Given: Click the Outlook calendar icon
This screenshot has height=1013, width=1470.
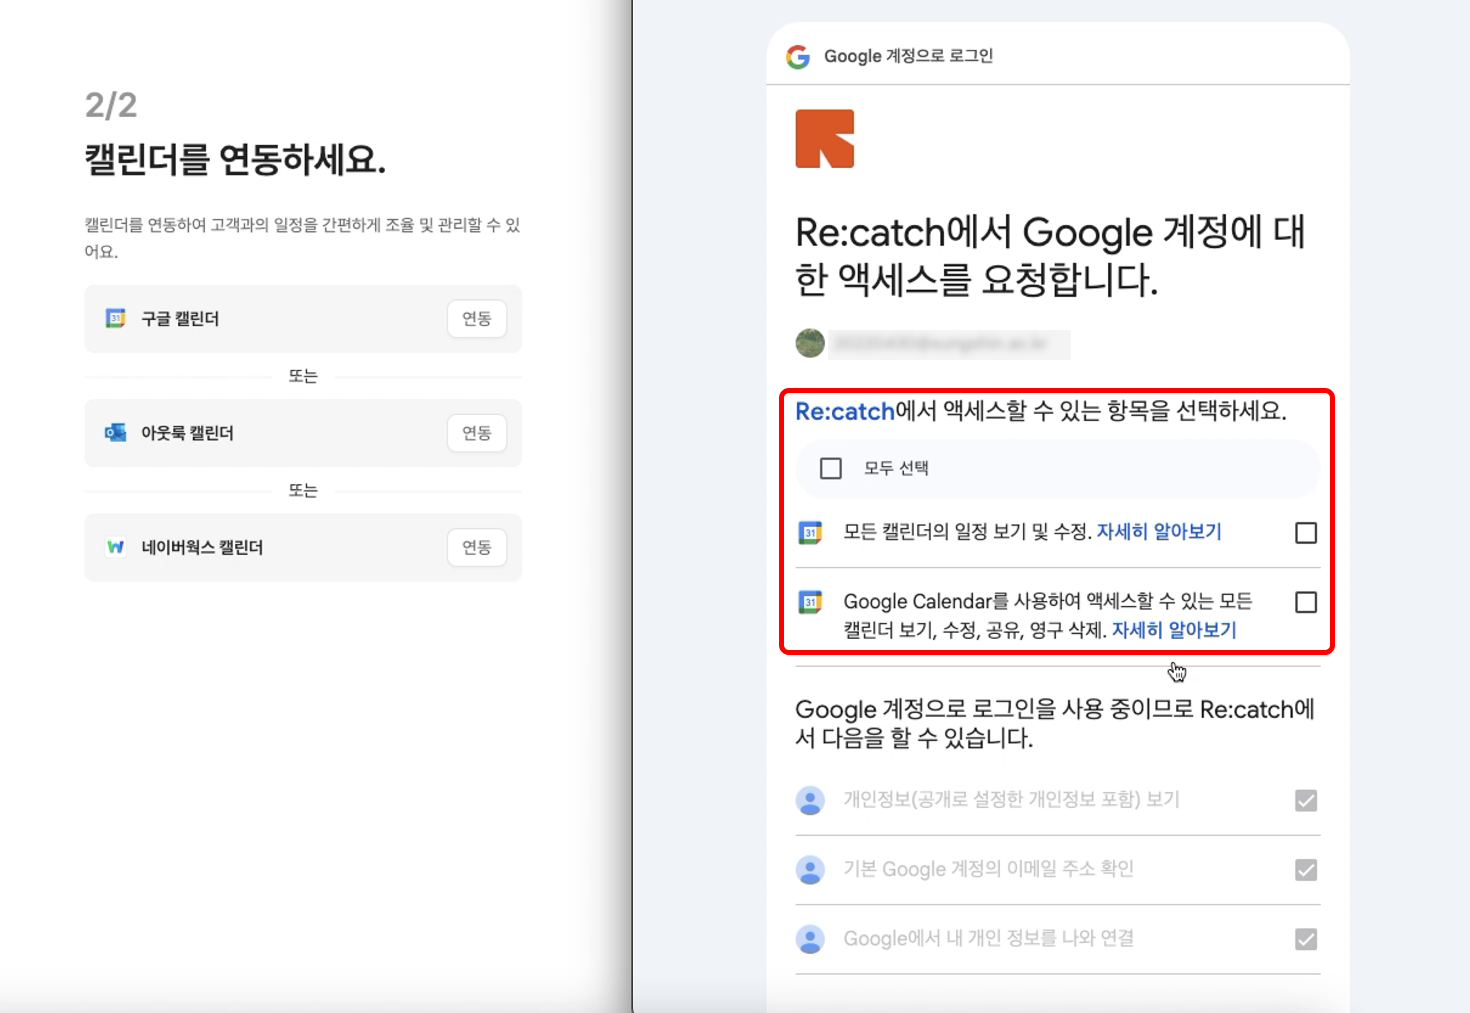Looking at the screenshot, I should point(116,433).
